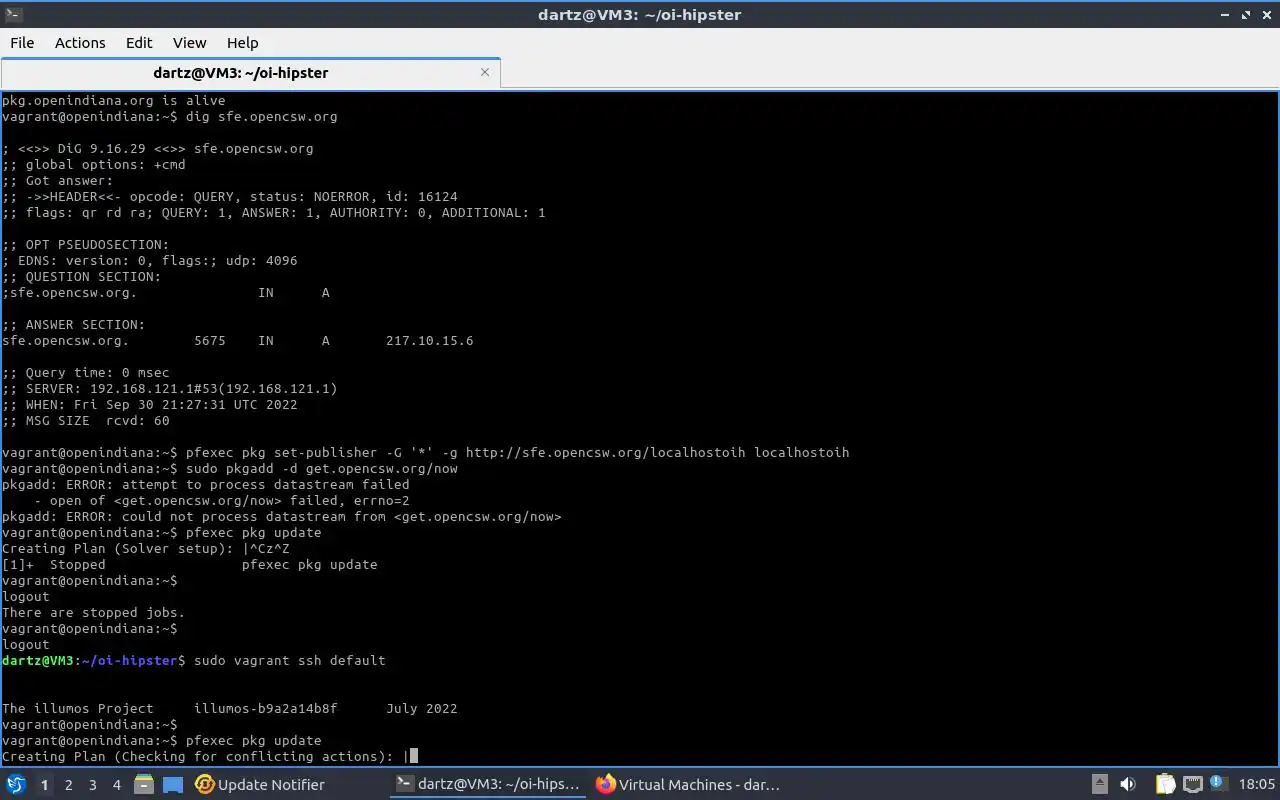
Task: Switch to the Virtual Machines Firefox window
Action: tap(687, 785)
